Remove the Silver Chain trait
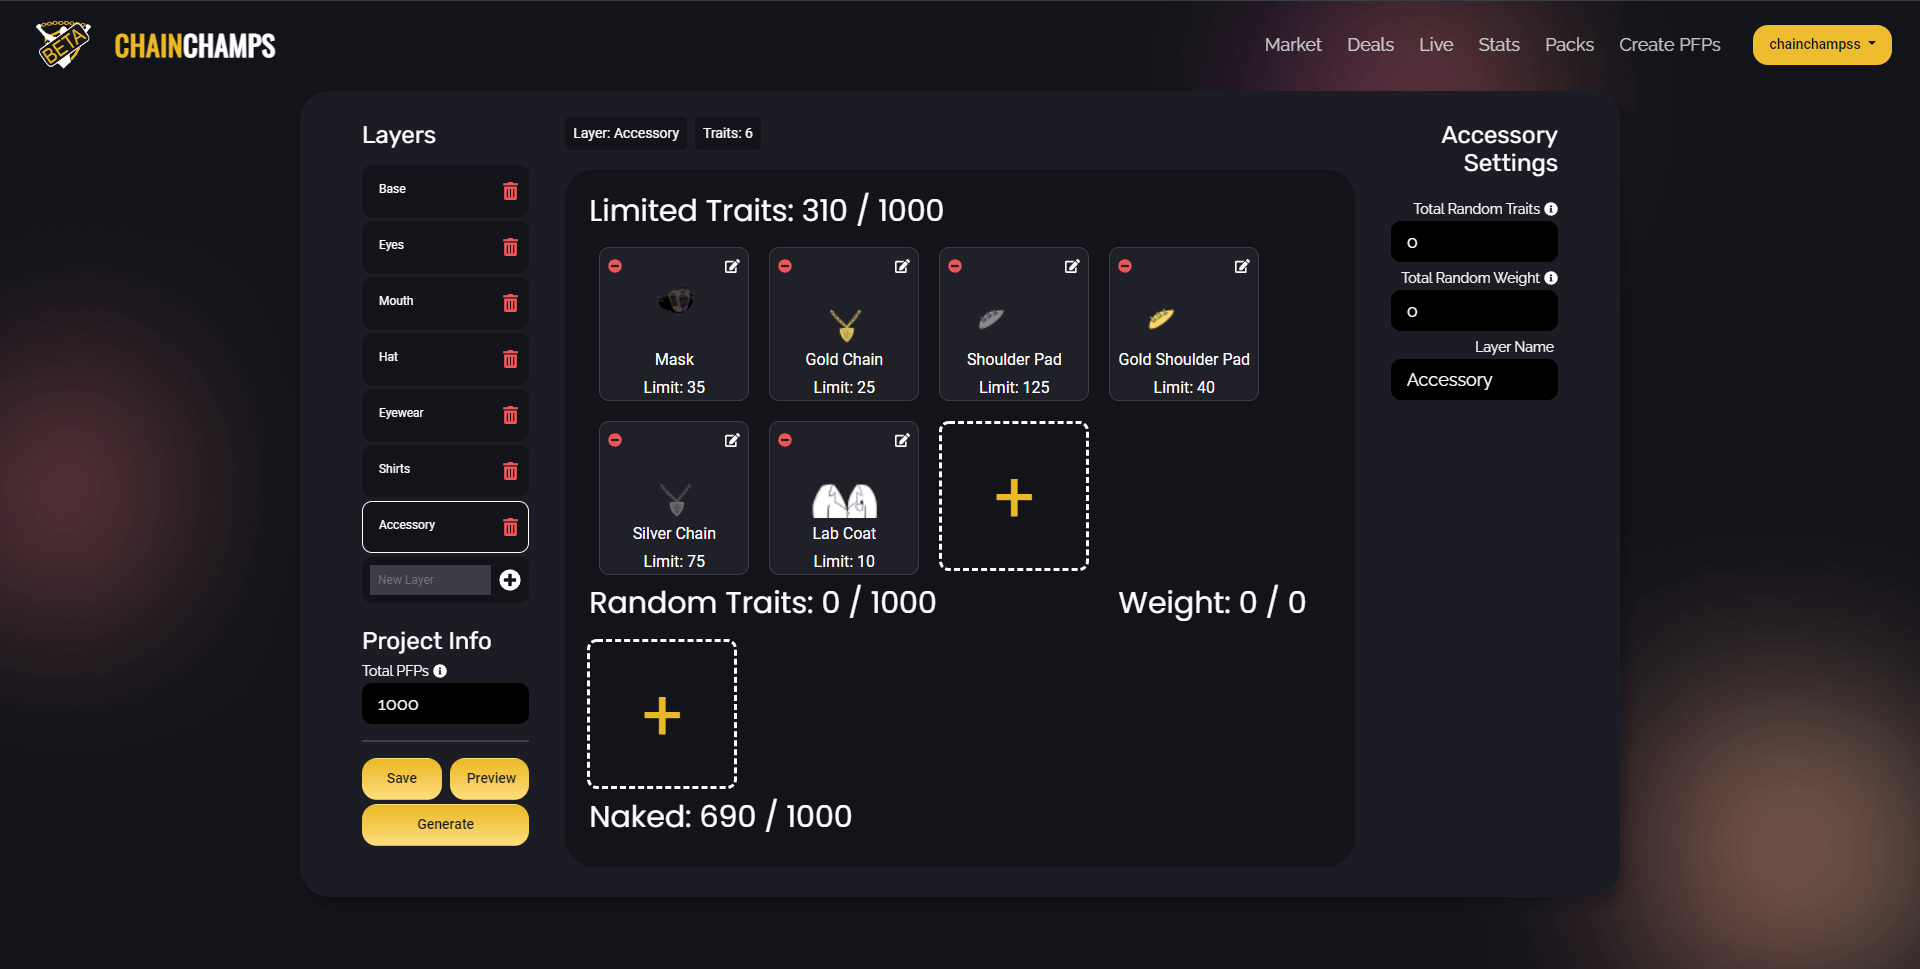 click(615, 440)
